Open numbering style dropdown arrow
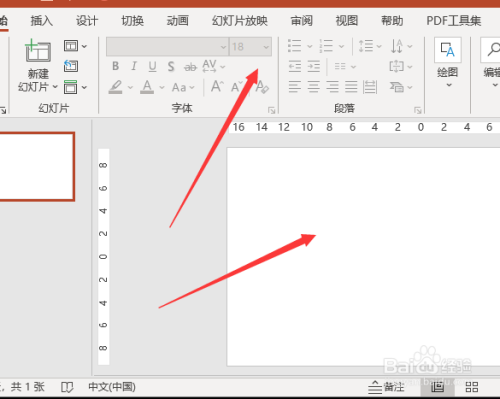The image size is (500, 399). [341, 46]
